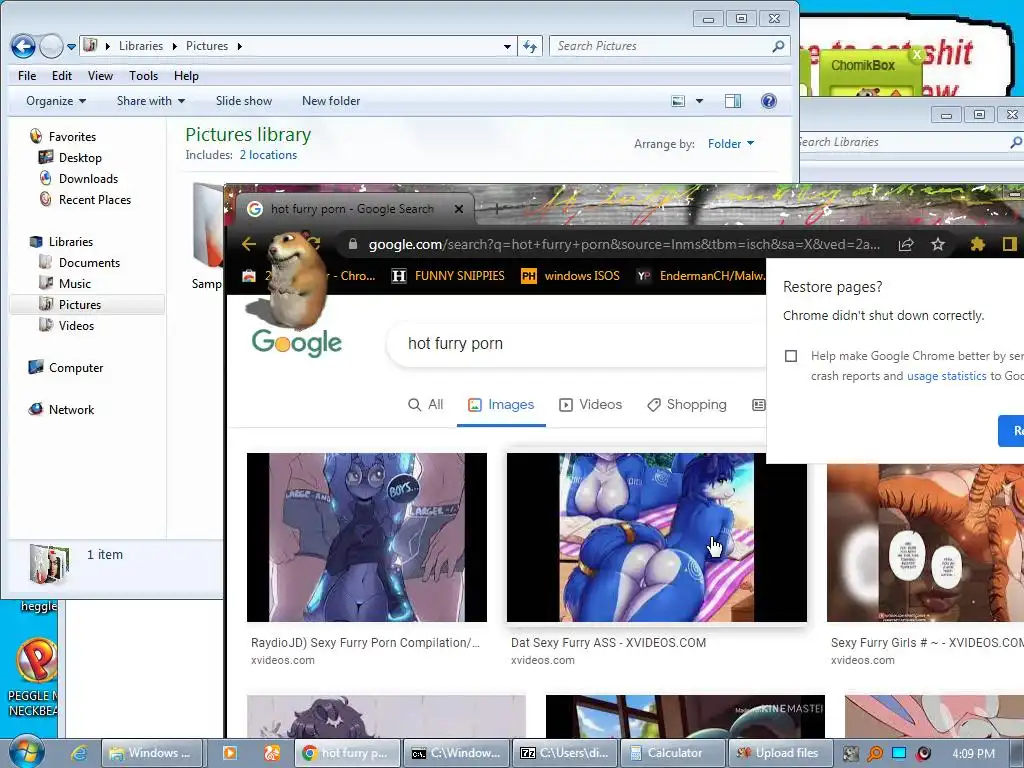Open Explorer Help question mark icon
The height and width of the screenshot is (768, 1024).
click(769, 101)
